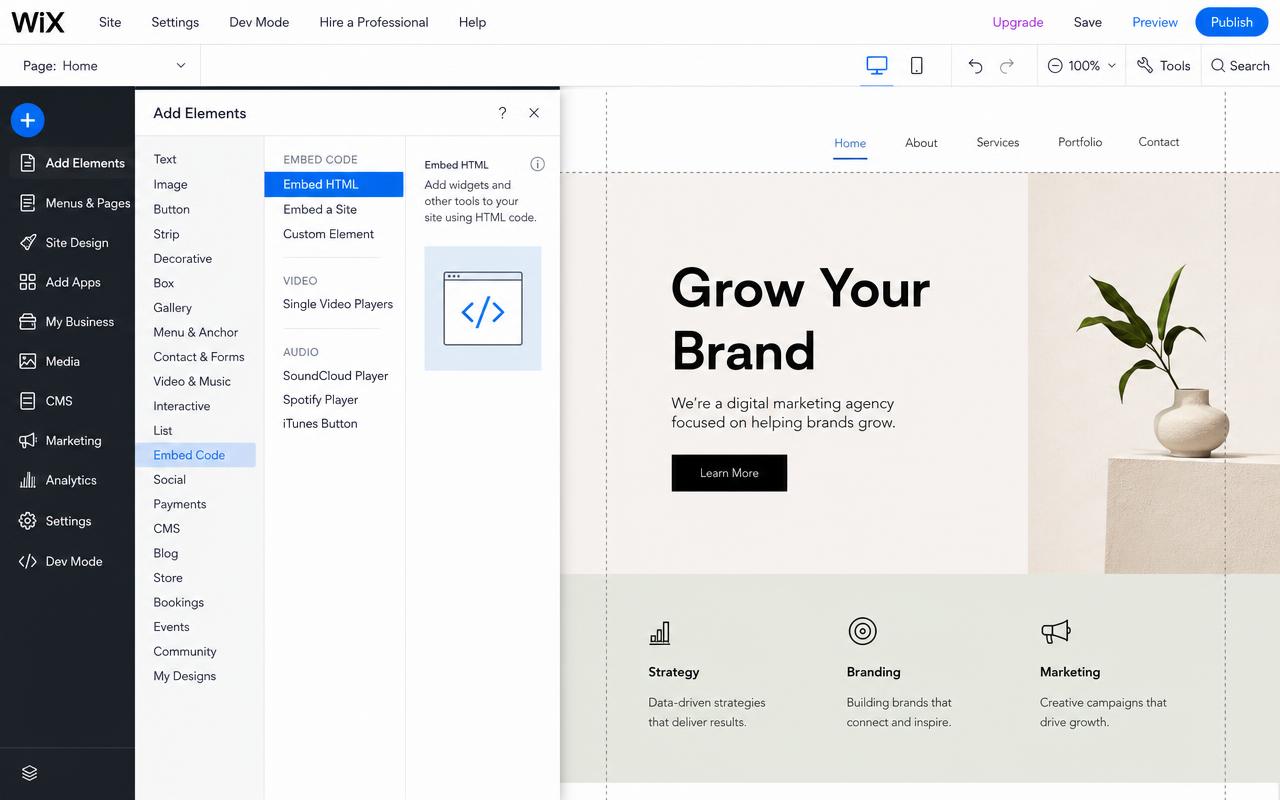The image size is (1280, 800).
Task: Open Menus & Pages in the sidebar
Action: click(x=75, y=203)
